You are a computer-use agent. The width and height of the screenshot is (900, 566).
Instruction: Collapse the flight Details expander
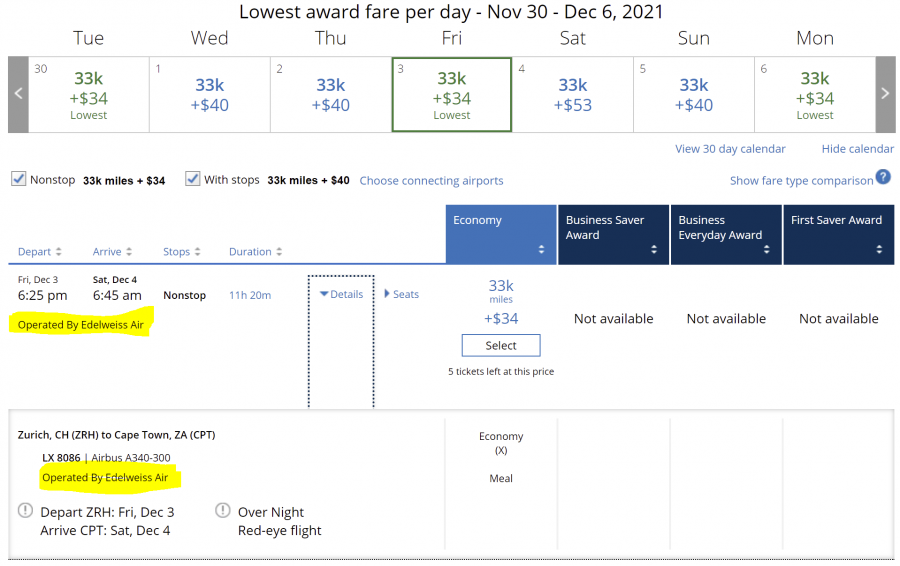pos(341,294)
